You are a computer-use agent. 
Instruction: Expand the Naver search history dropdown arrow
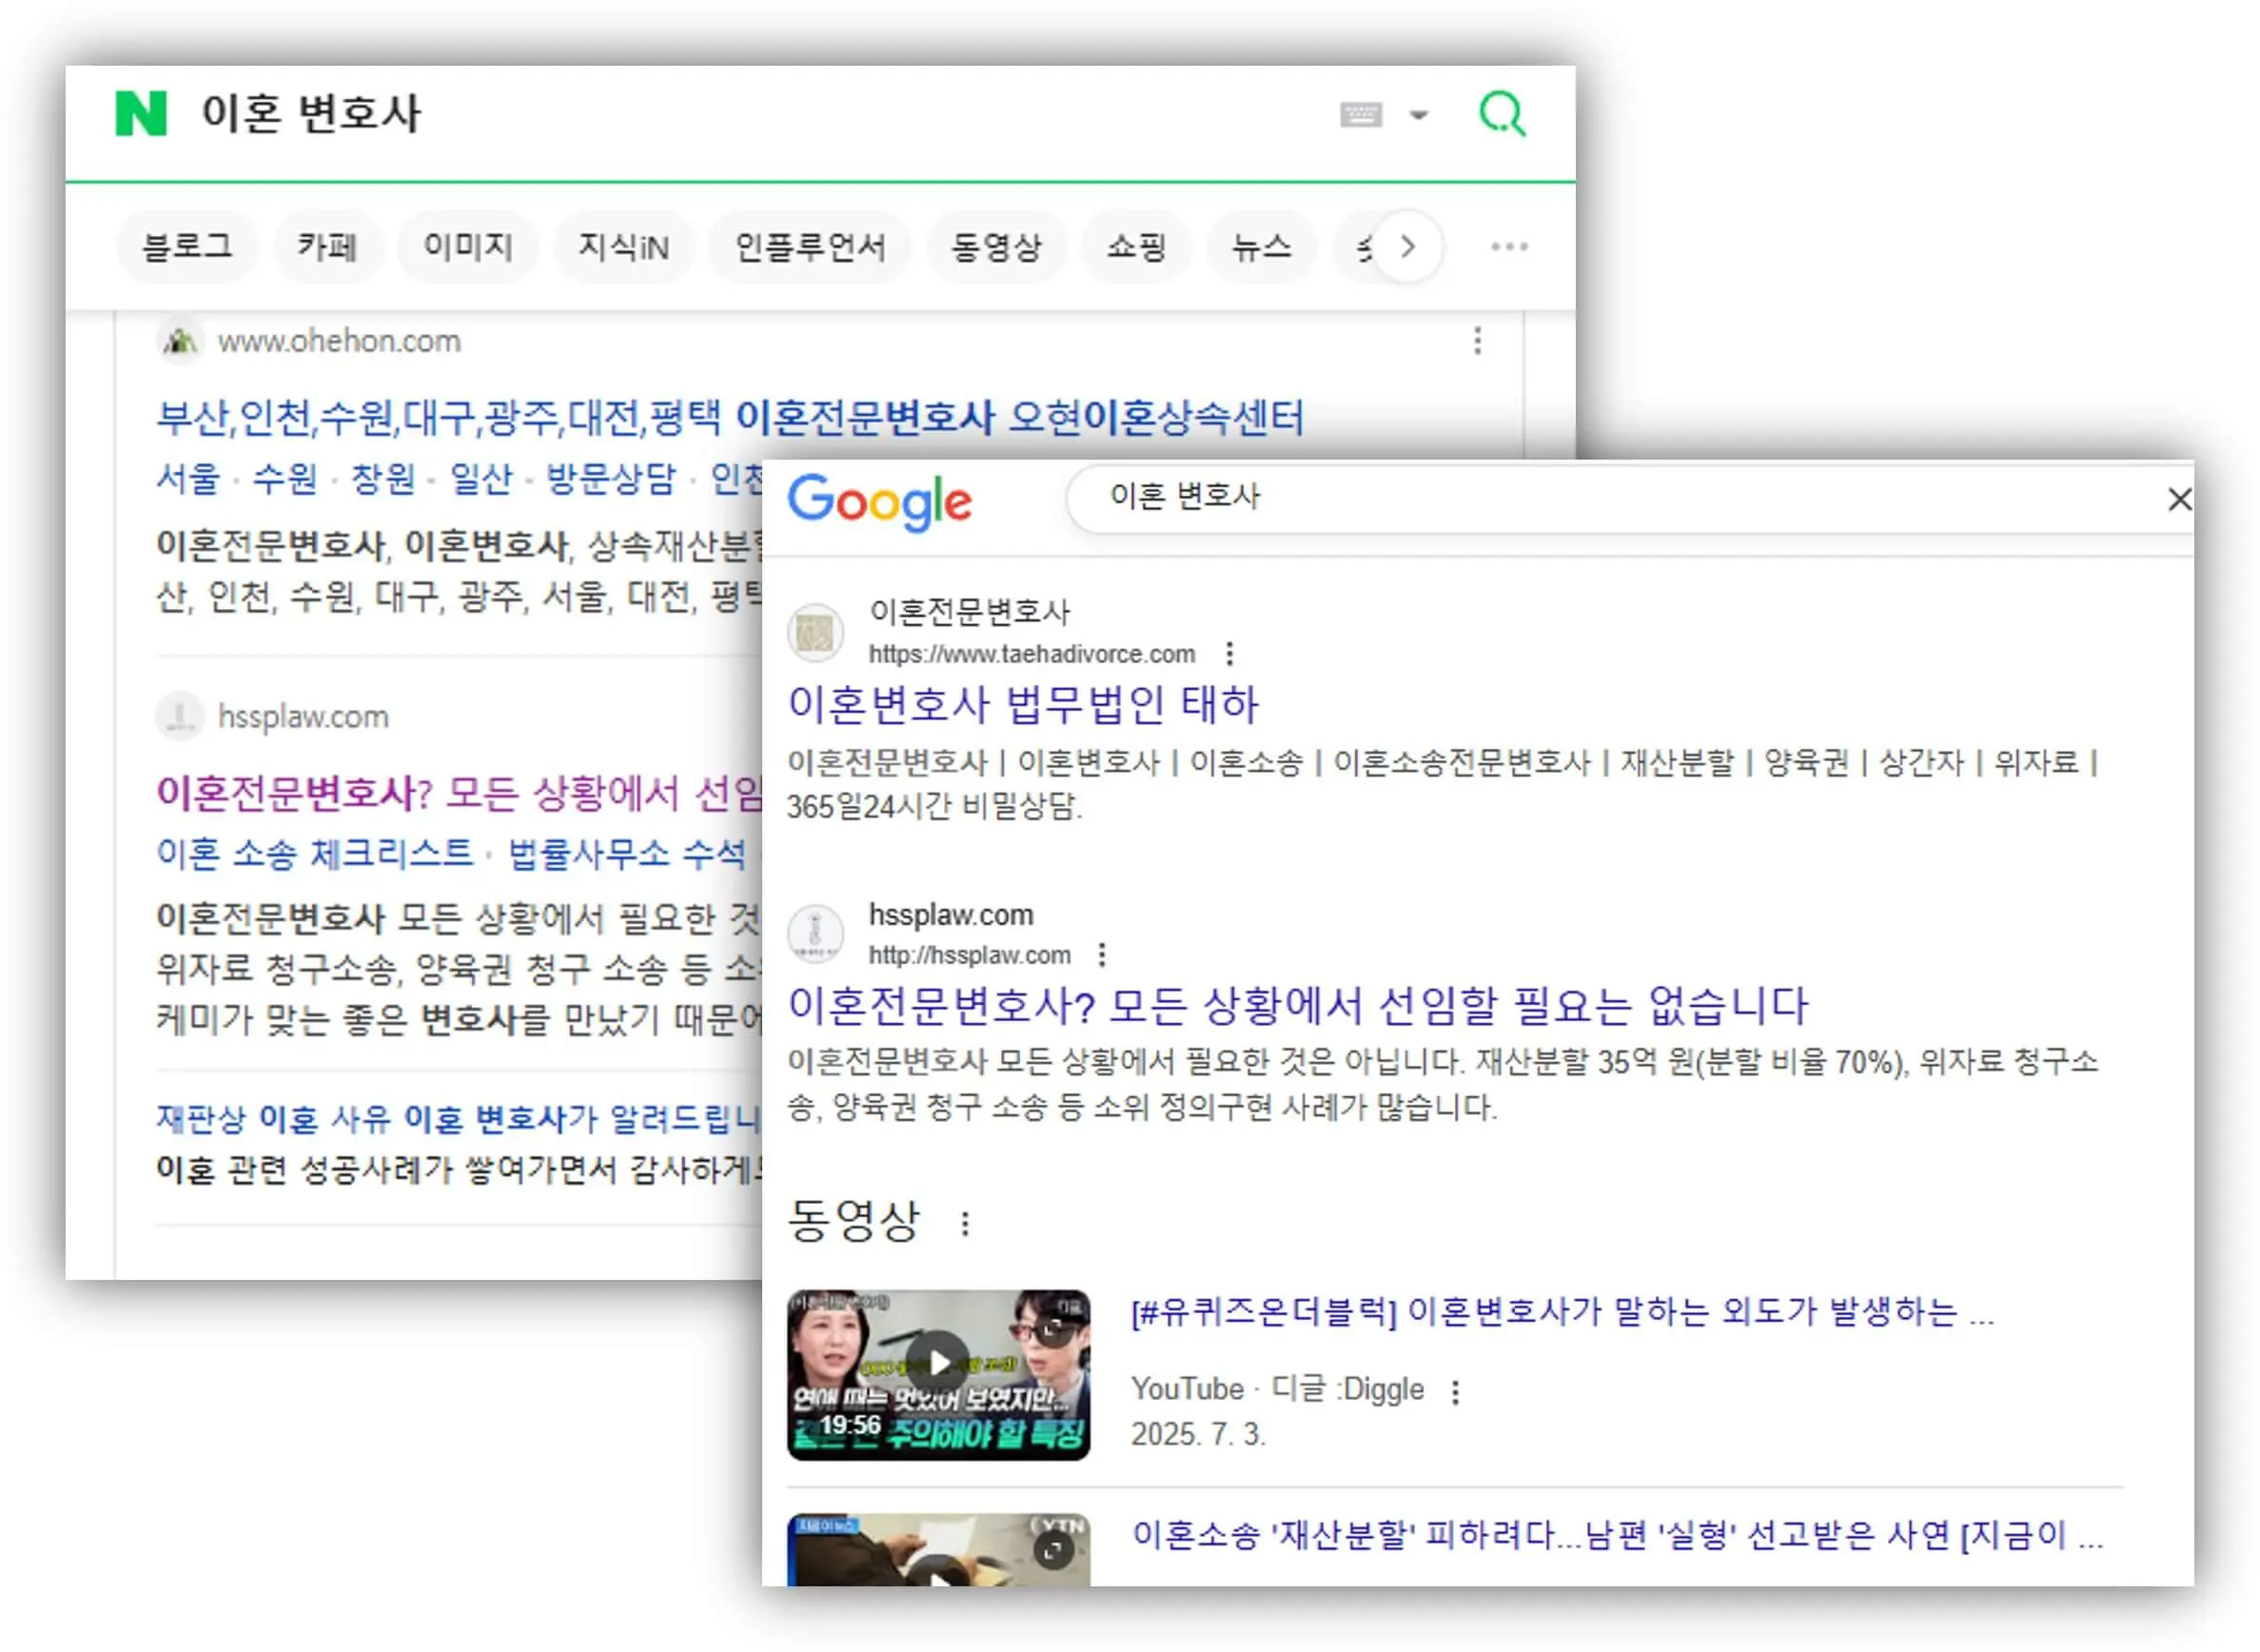coord(1418,114)
